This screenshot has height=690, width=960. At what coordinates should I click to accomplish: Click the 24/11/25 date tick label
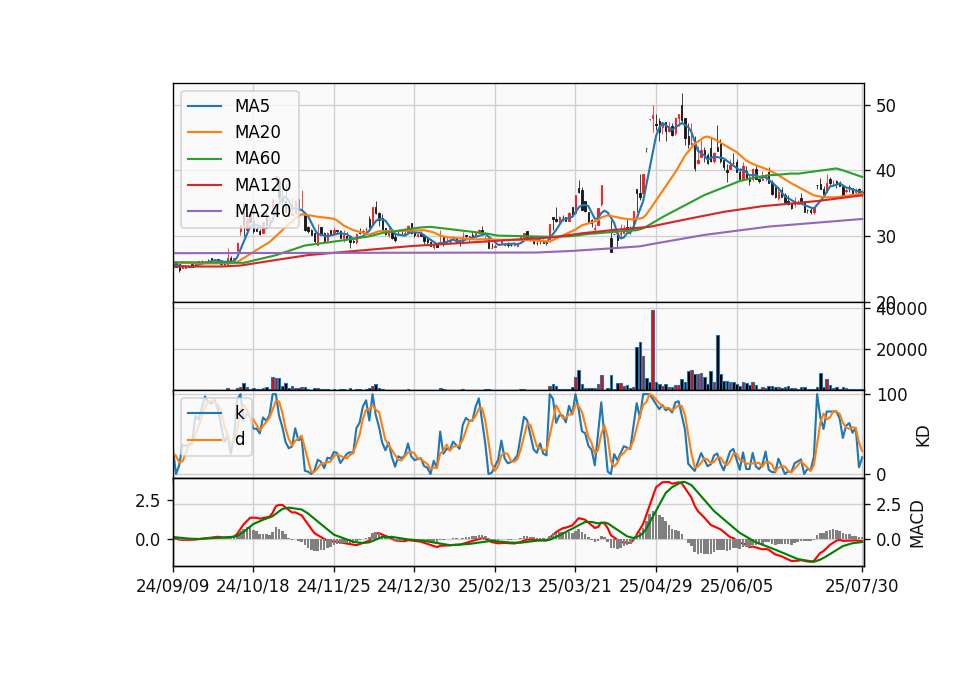(x=334, y=586)
